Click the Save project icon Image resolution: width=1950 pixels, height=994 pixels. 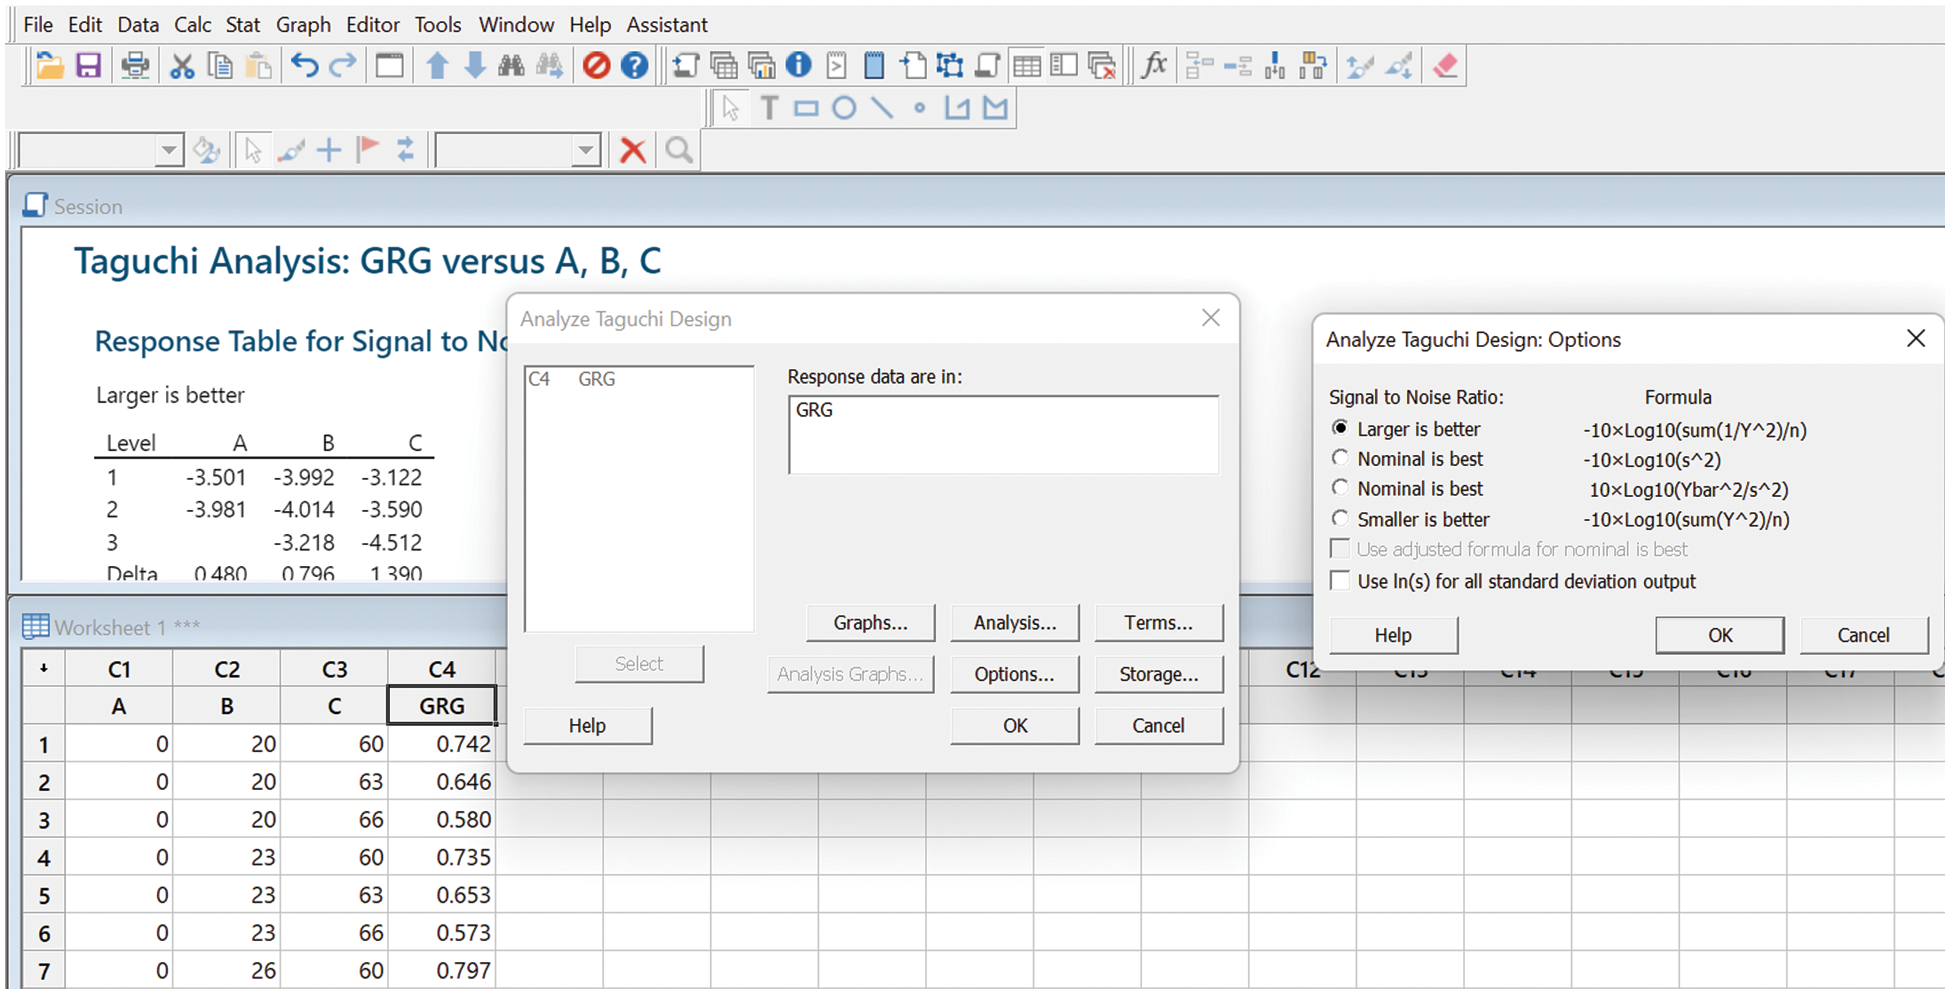point(89,66)
